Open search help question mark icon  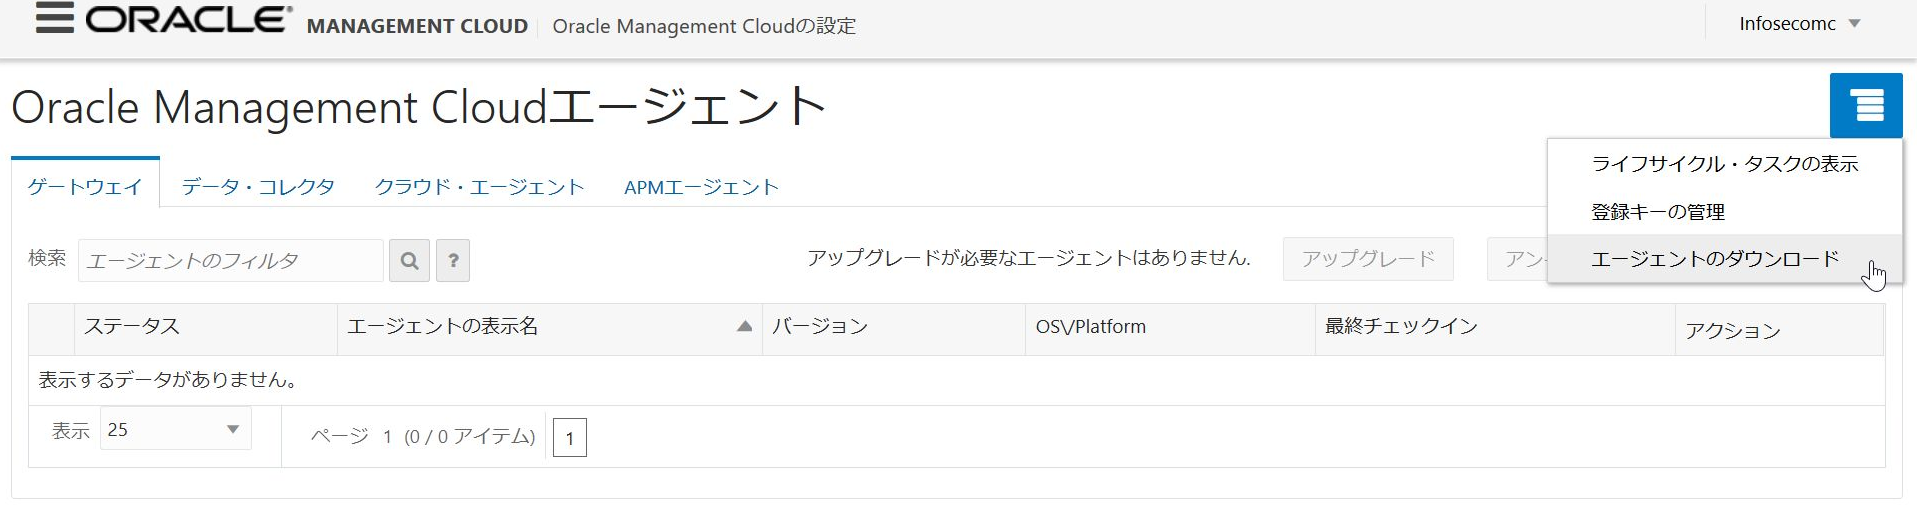(453, 261)
